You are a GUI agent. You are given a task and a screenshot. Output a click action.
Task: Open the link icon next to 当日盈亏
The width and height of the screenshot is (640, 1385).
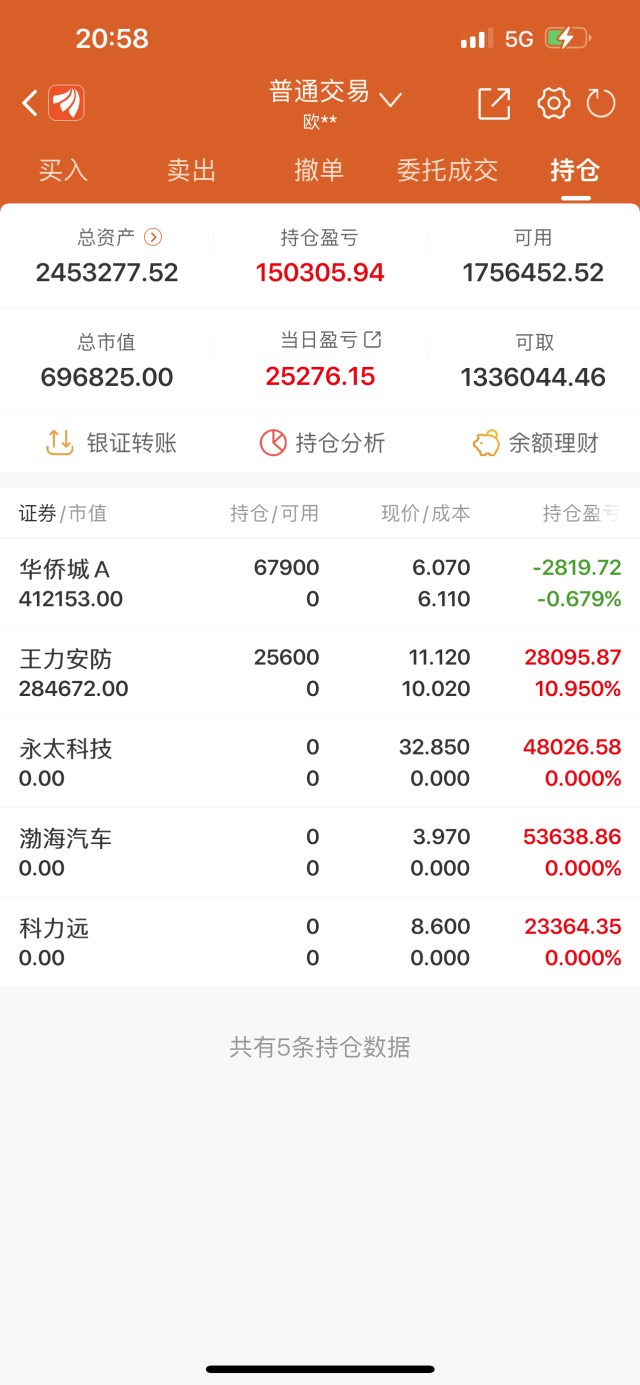coord(373,340)
